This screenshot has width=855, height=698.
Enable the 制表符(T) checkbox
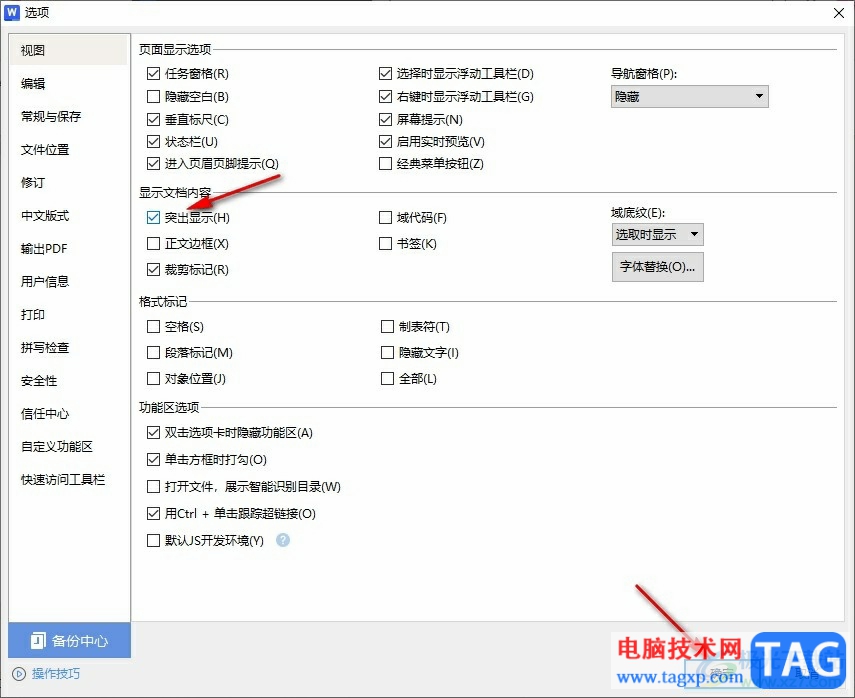pyautogui.click(x=387, y=326)
